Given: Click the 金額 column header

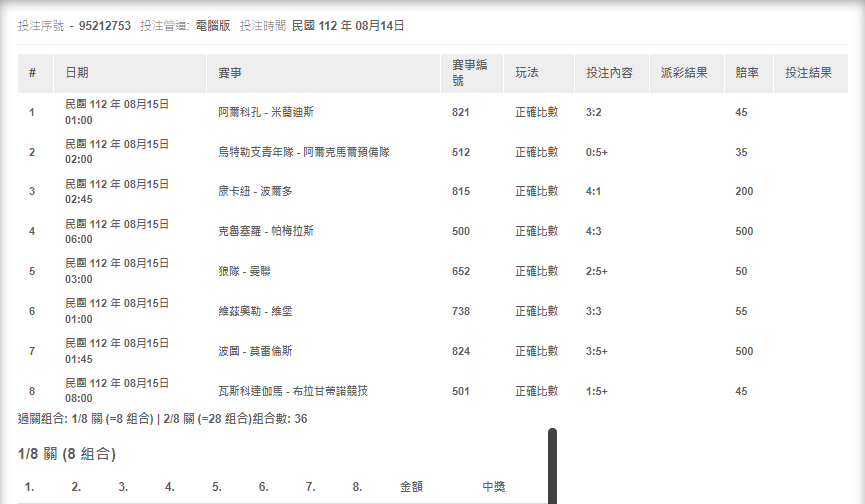Looking at the screenshot, I should [412, 487].
